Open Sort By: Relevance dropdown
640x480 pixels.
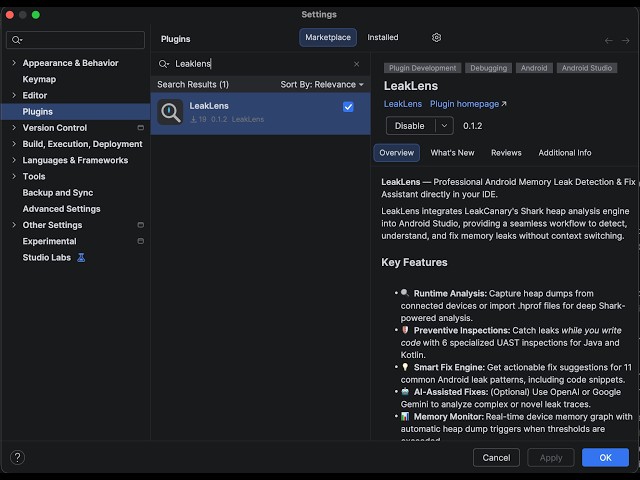[322, 84]
